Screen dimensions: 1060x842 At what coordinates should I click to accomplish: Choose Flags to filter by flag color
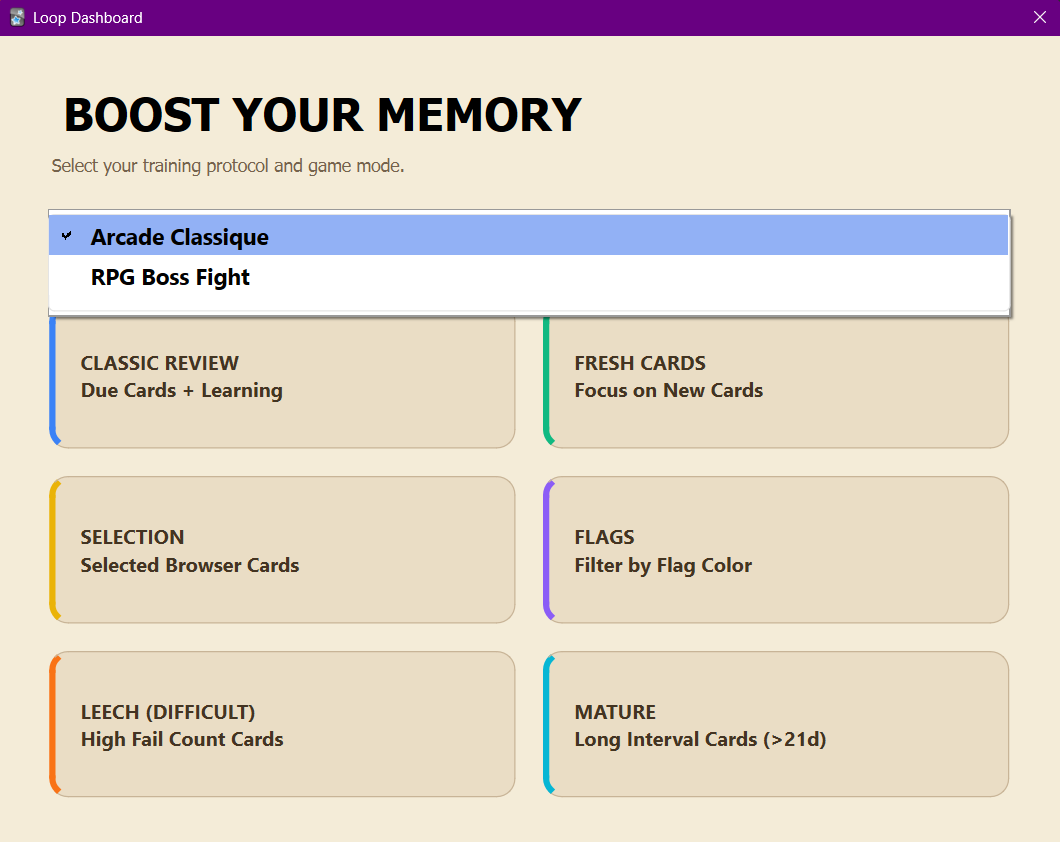[777, 549]
